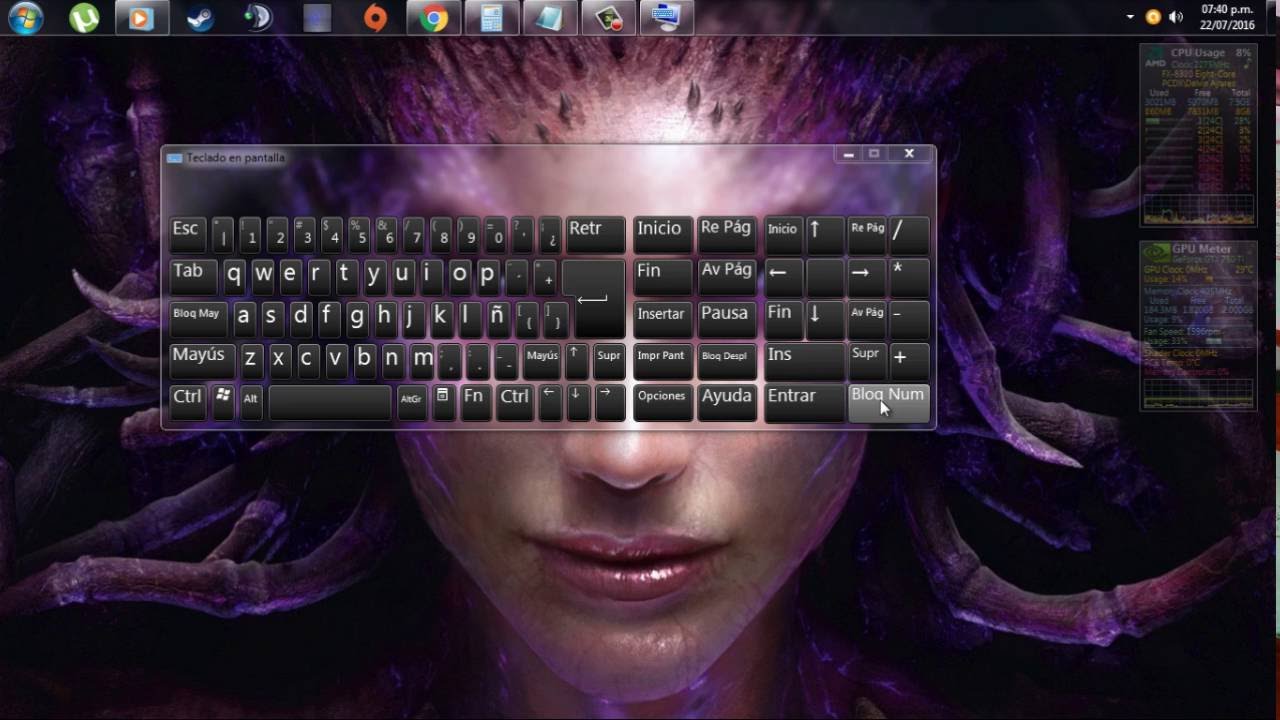Click the large Enter arrow key
Screen dimensions: 1280x720
(593, 298)
